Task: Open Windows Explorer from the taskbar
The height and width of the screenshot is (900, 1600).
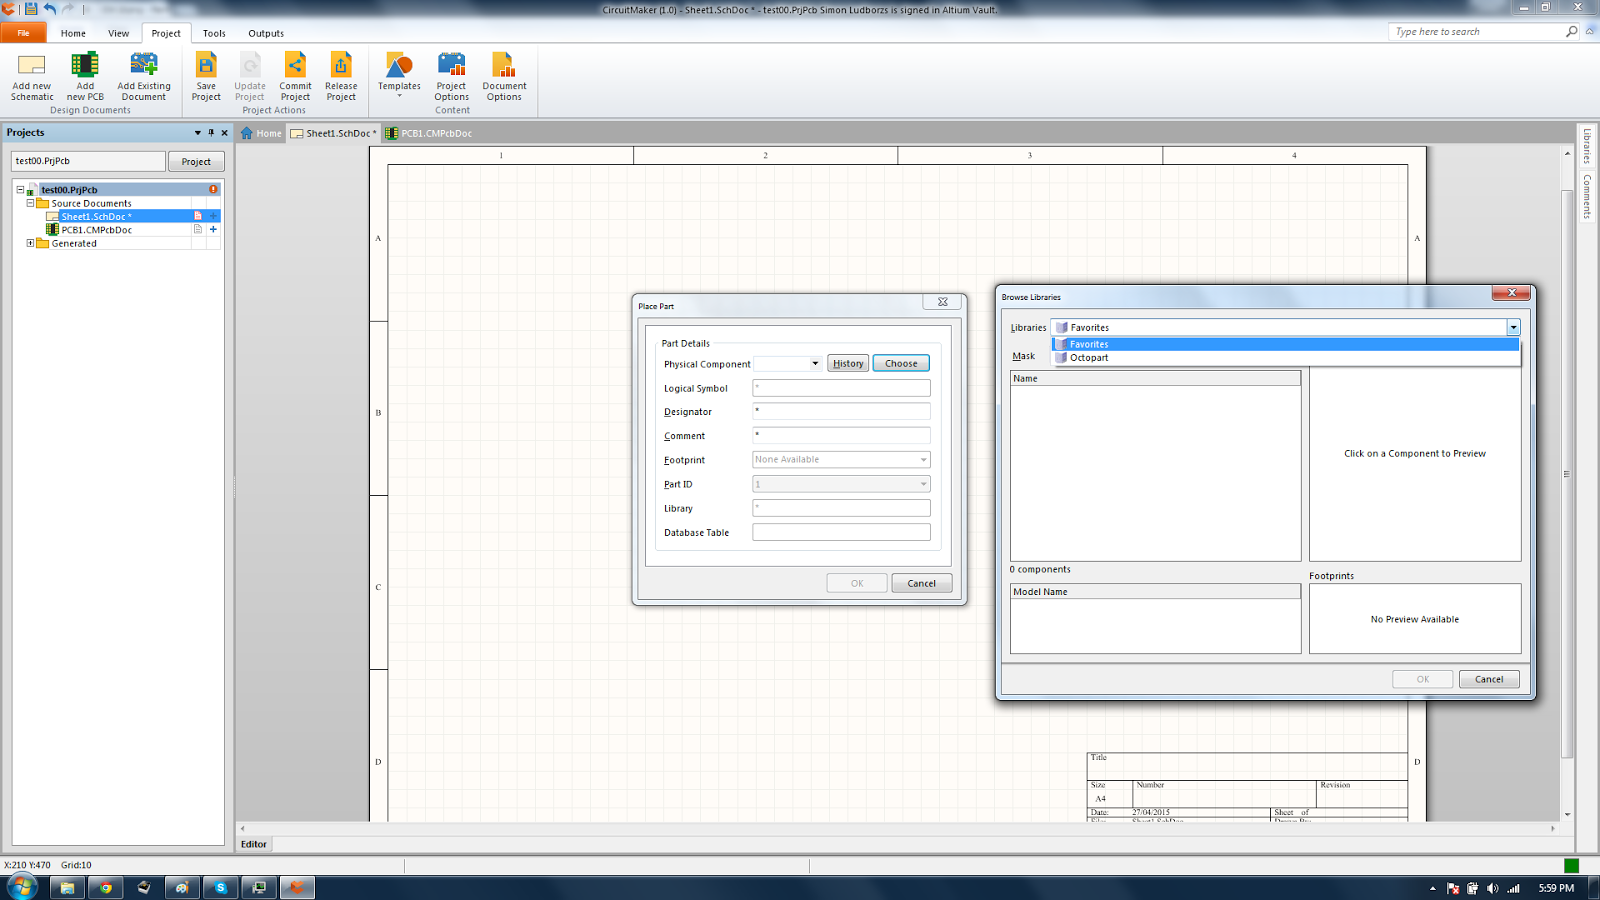Action: click(x=67, y=887)
